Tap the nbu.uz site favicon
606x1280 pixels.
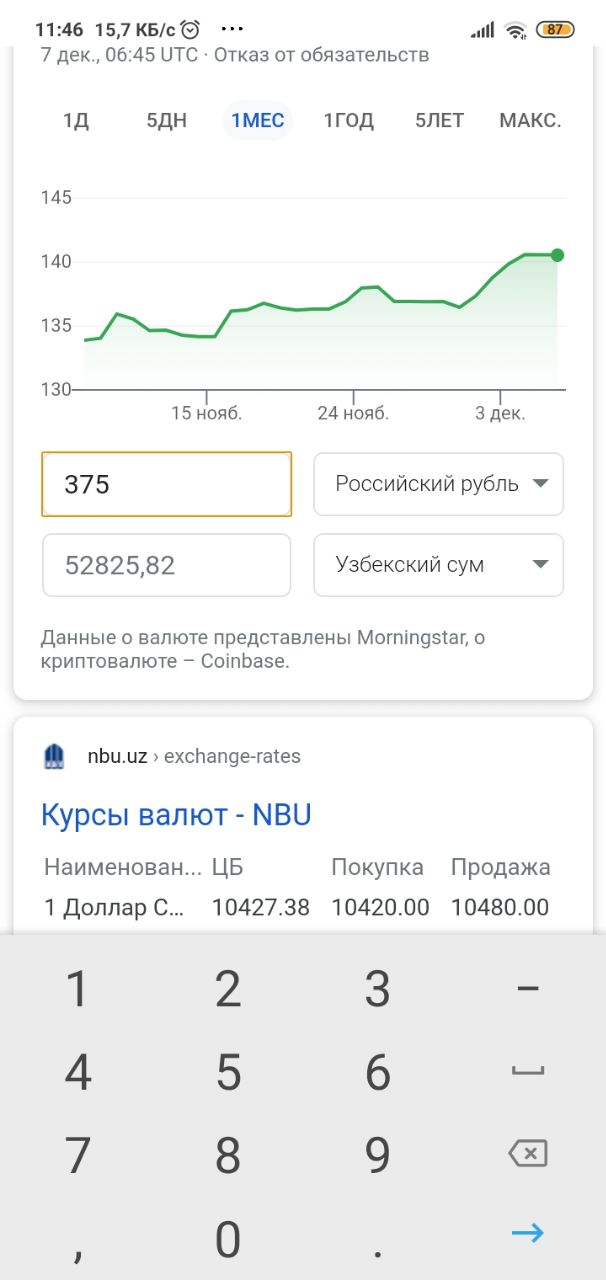(54, 757)
